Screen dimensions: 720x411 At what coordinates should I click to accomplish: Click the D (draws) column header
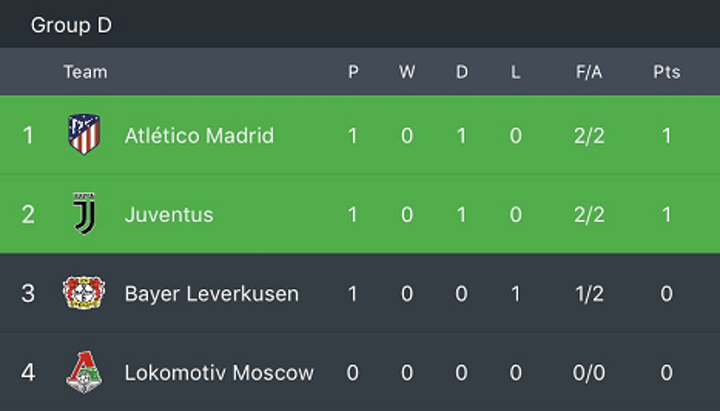point(462,72)
